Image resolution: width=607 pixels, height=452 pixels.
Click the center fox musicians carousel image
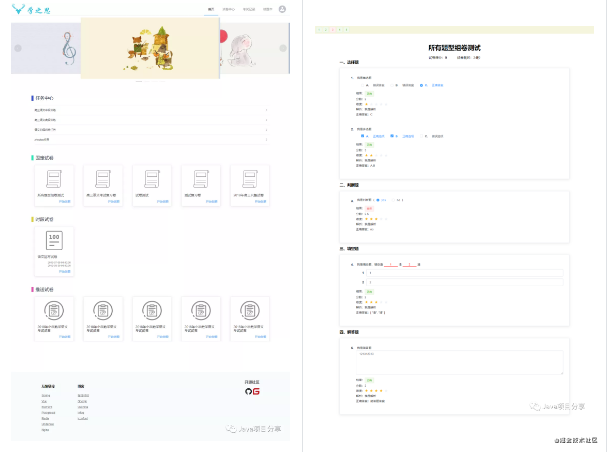point(150,48)
